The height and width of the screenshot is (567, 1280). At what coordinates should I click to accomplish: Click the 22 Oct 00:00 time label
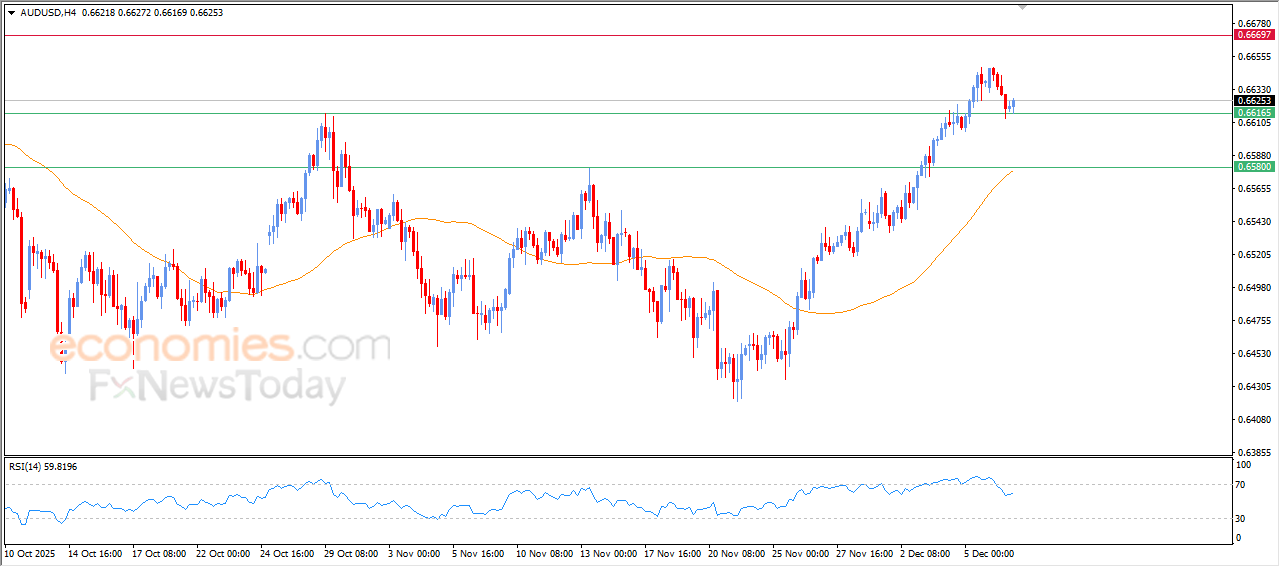(x=221, y=552)
